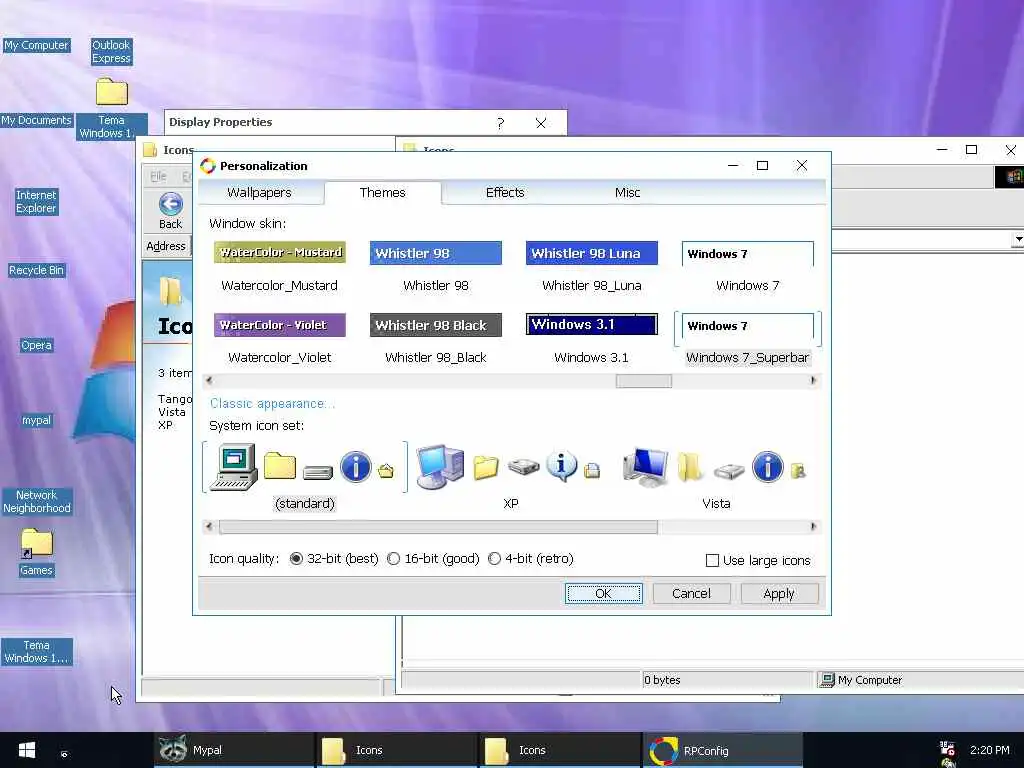
Task: Click the window skin list's right scroll arrow
Action: point(813,381)
